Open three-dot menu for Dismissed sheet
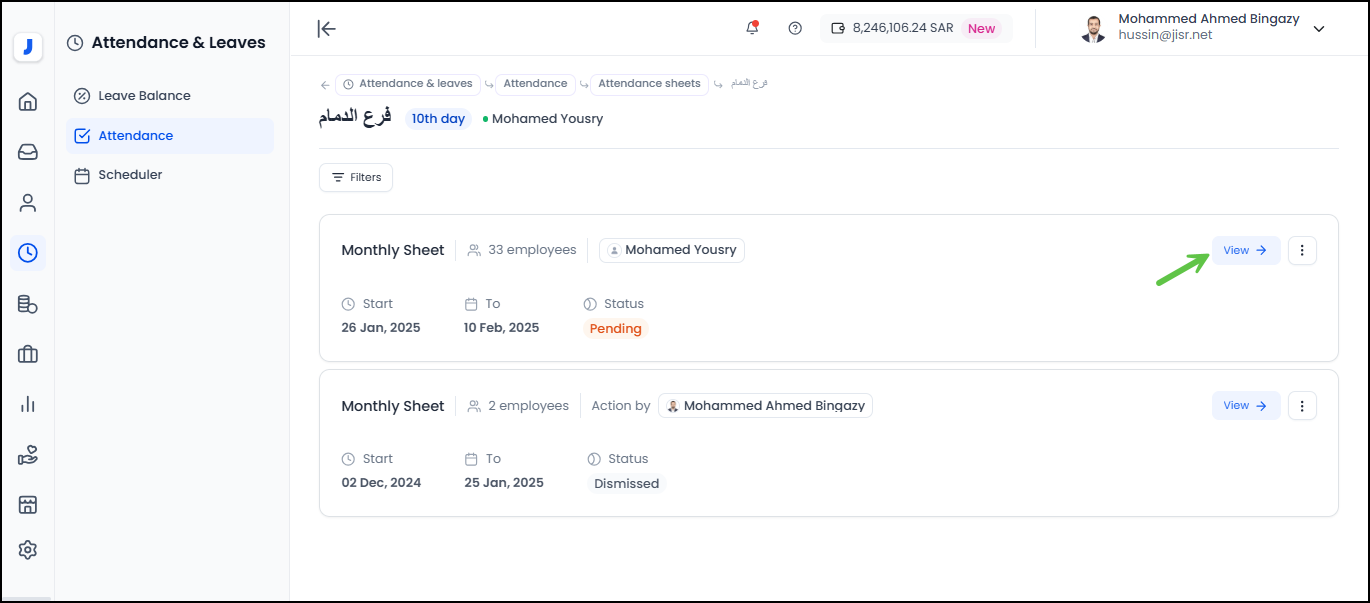Image resolution: width=1370 pixels, height=603 pixels. (1302, 406)
